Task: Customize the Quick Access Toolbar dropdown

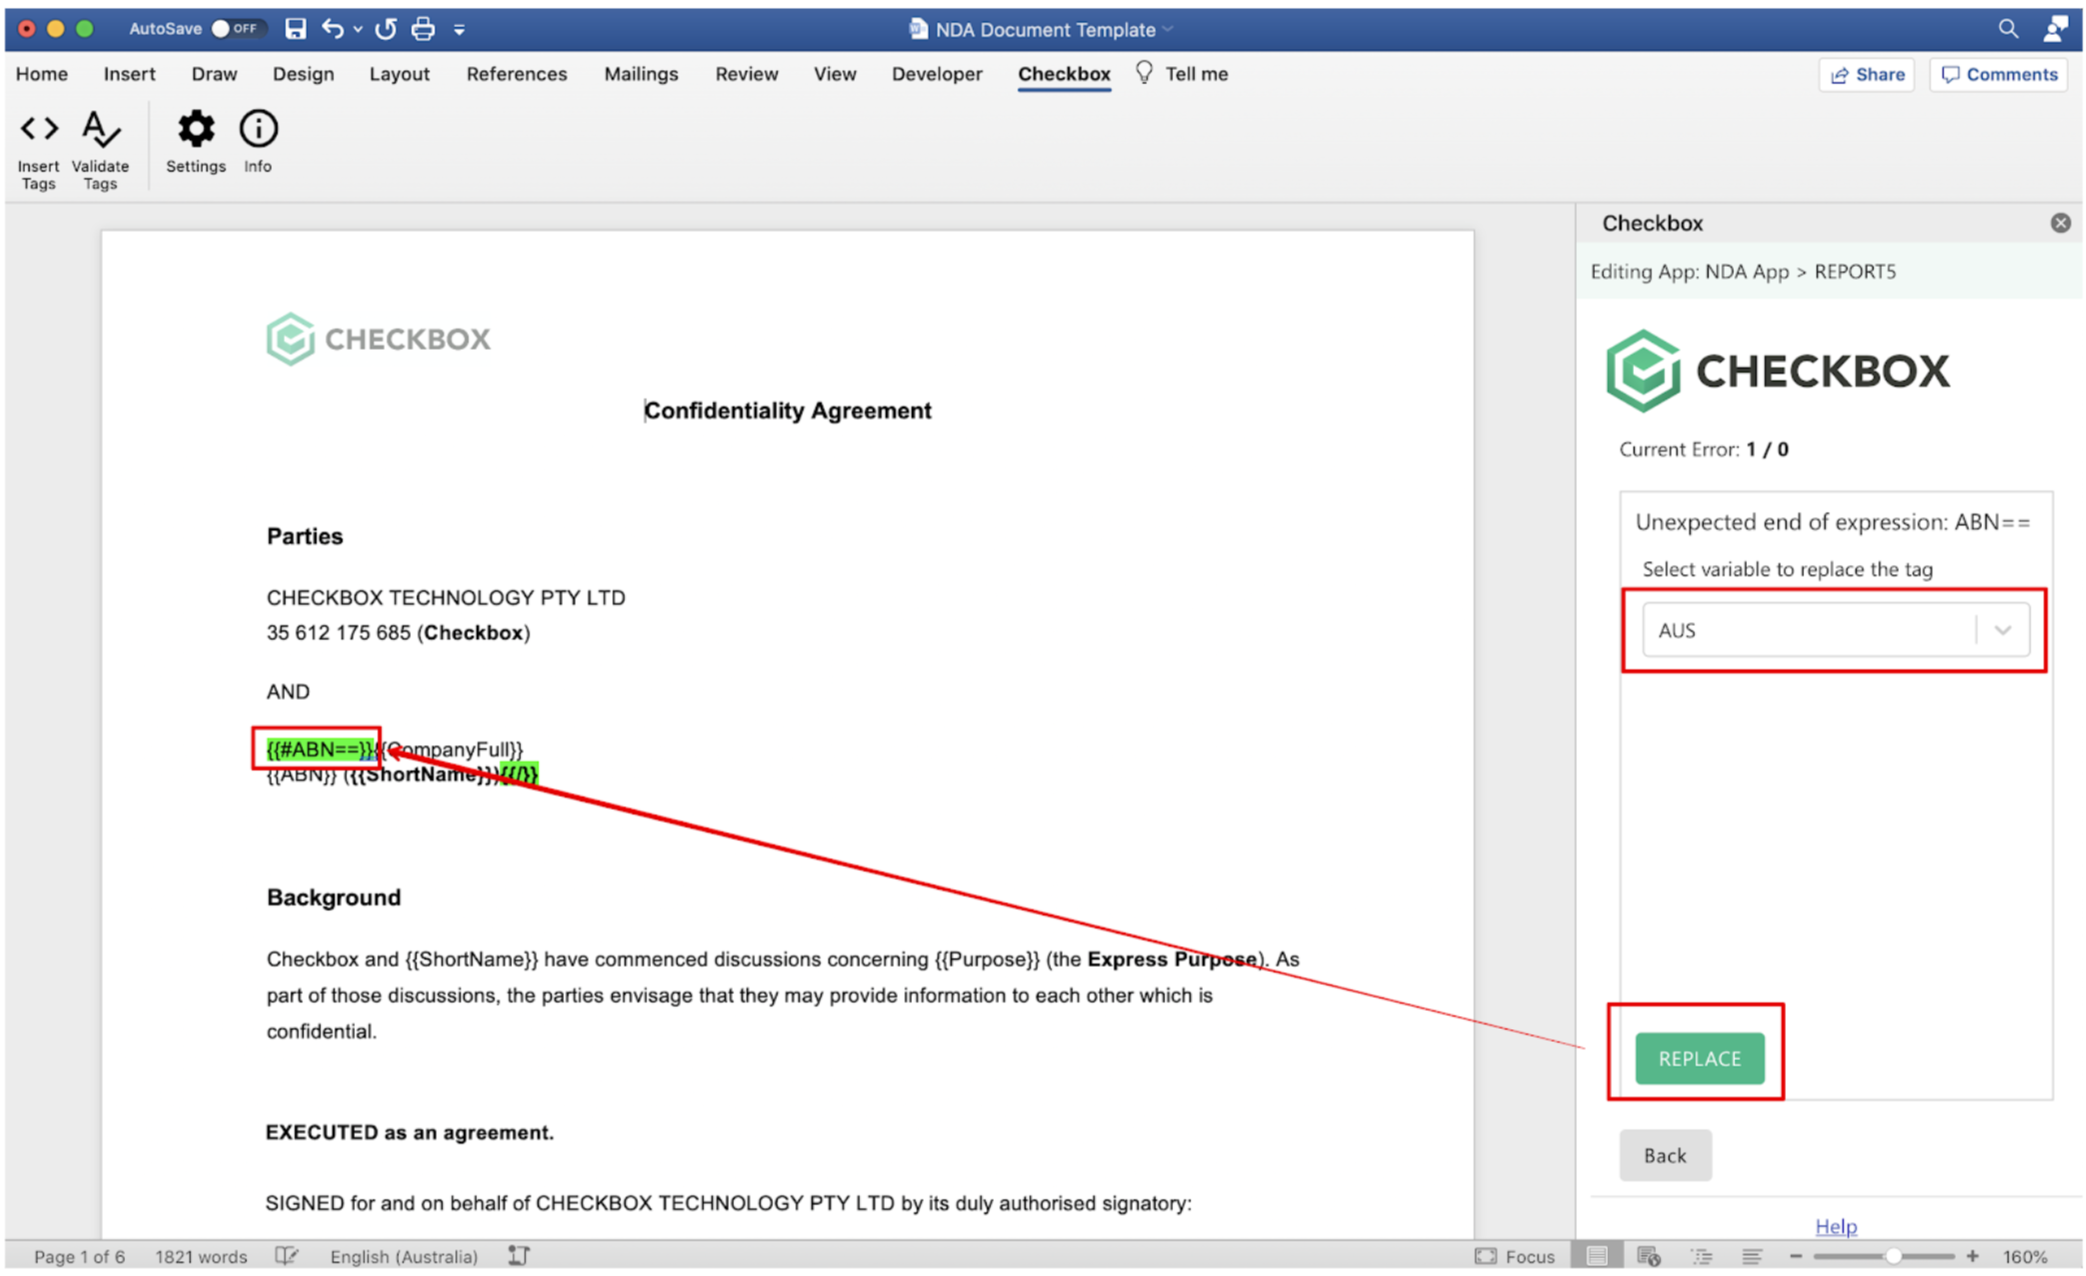Action: coord(459,30)
